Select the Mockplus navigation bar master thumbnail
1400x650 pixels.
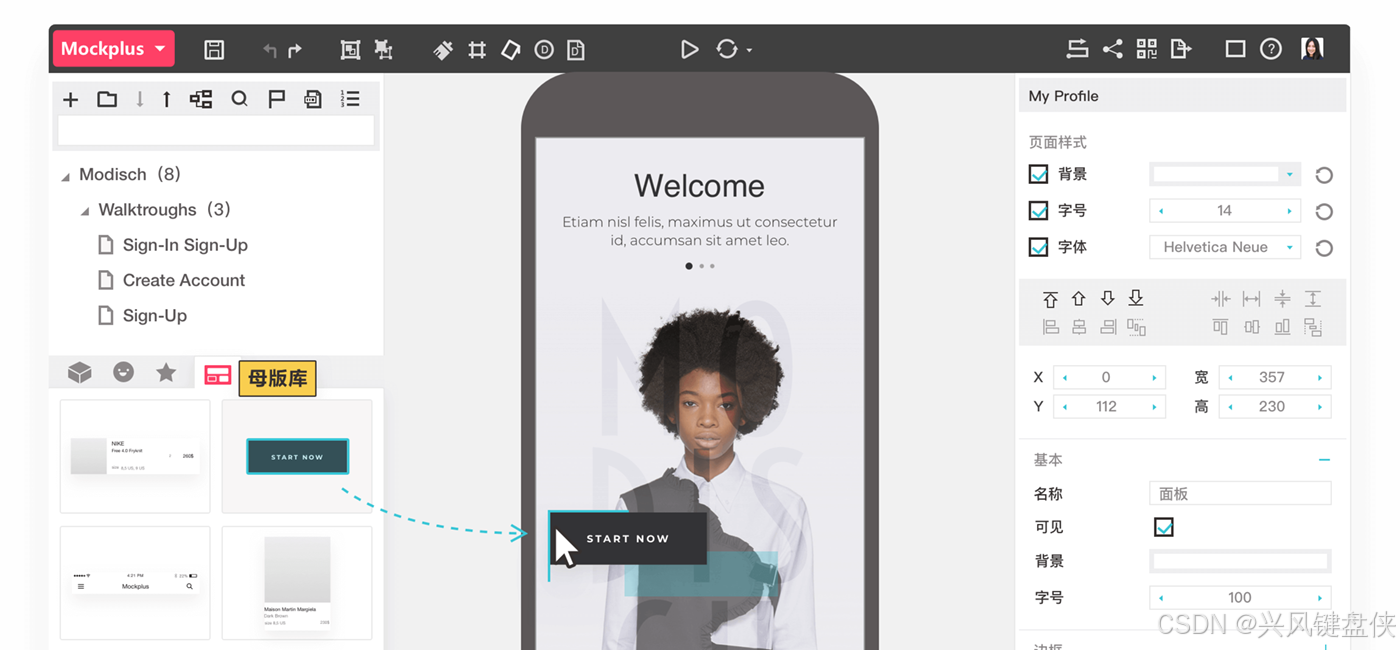click(135, 583)
